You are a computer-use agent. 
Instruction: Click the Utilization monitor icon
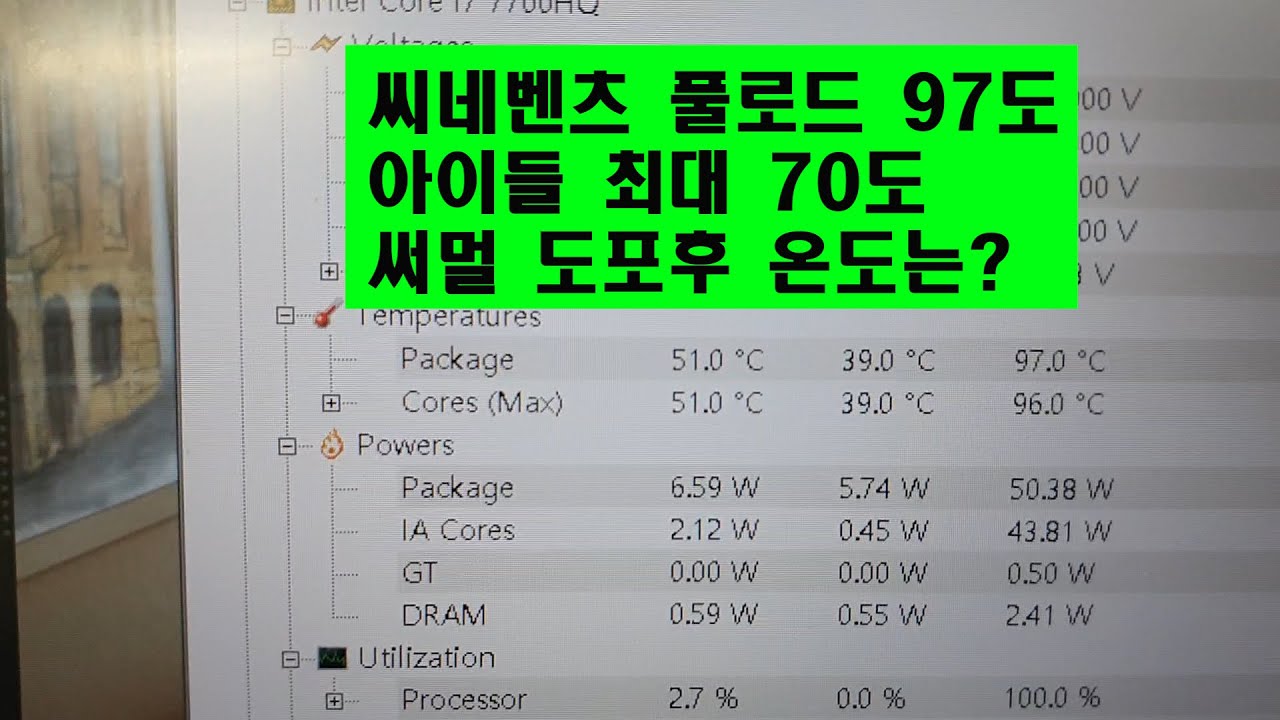[x=332, y=658]
